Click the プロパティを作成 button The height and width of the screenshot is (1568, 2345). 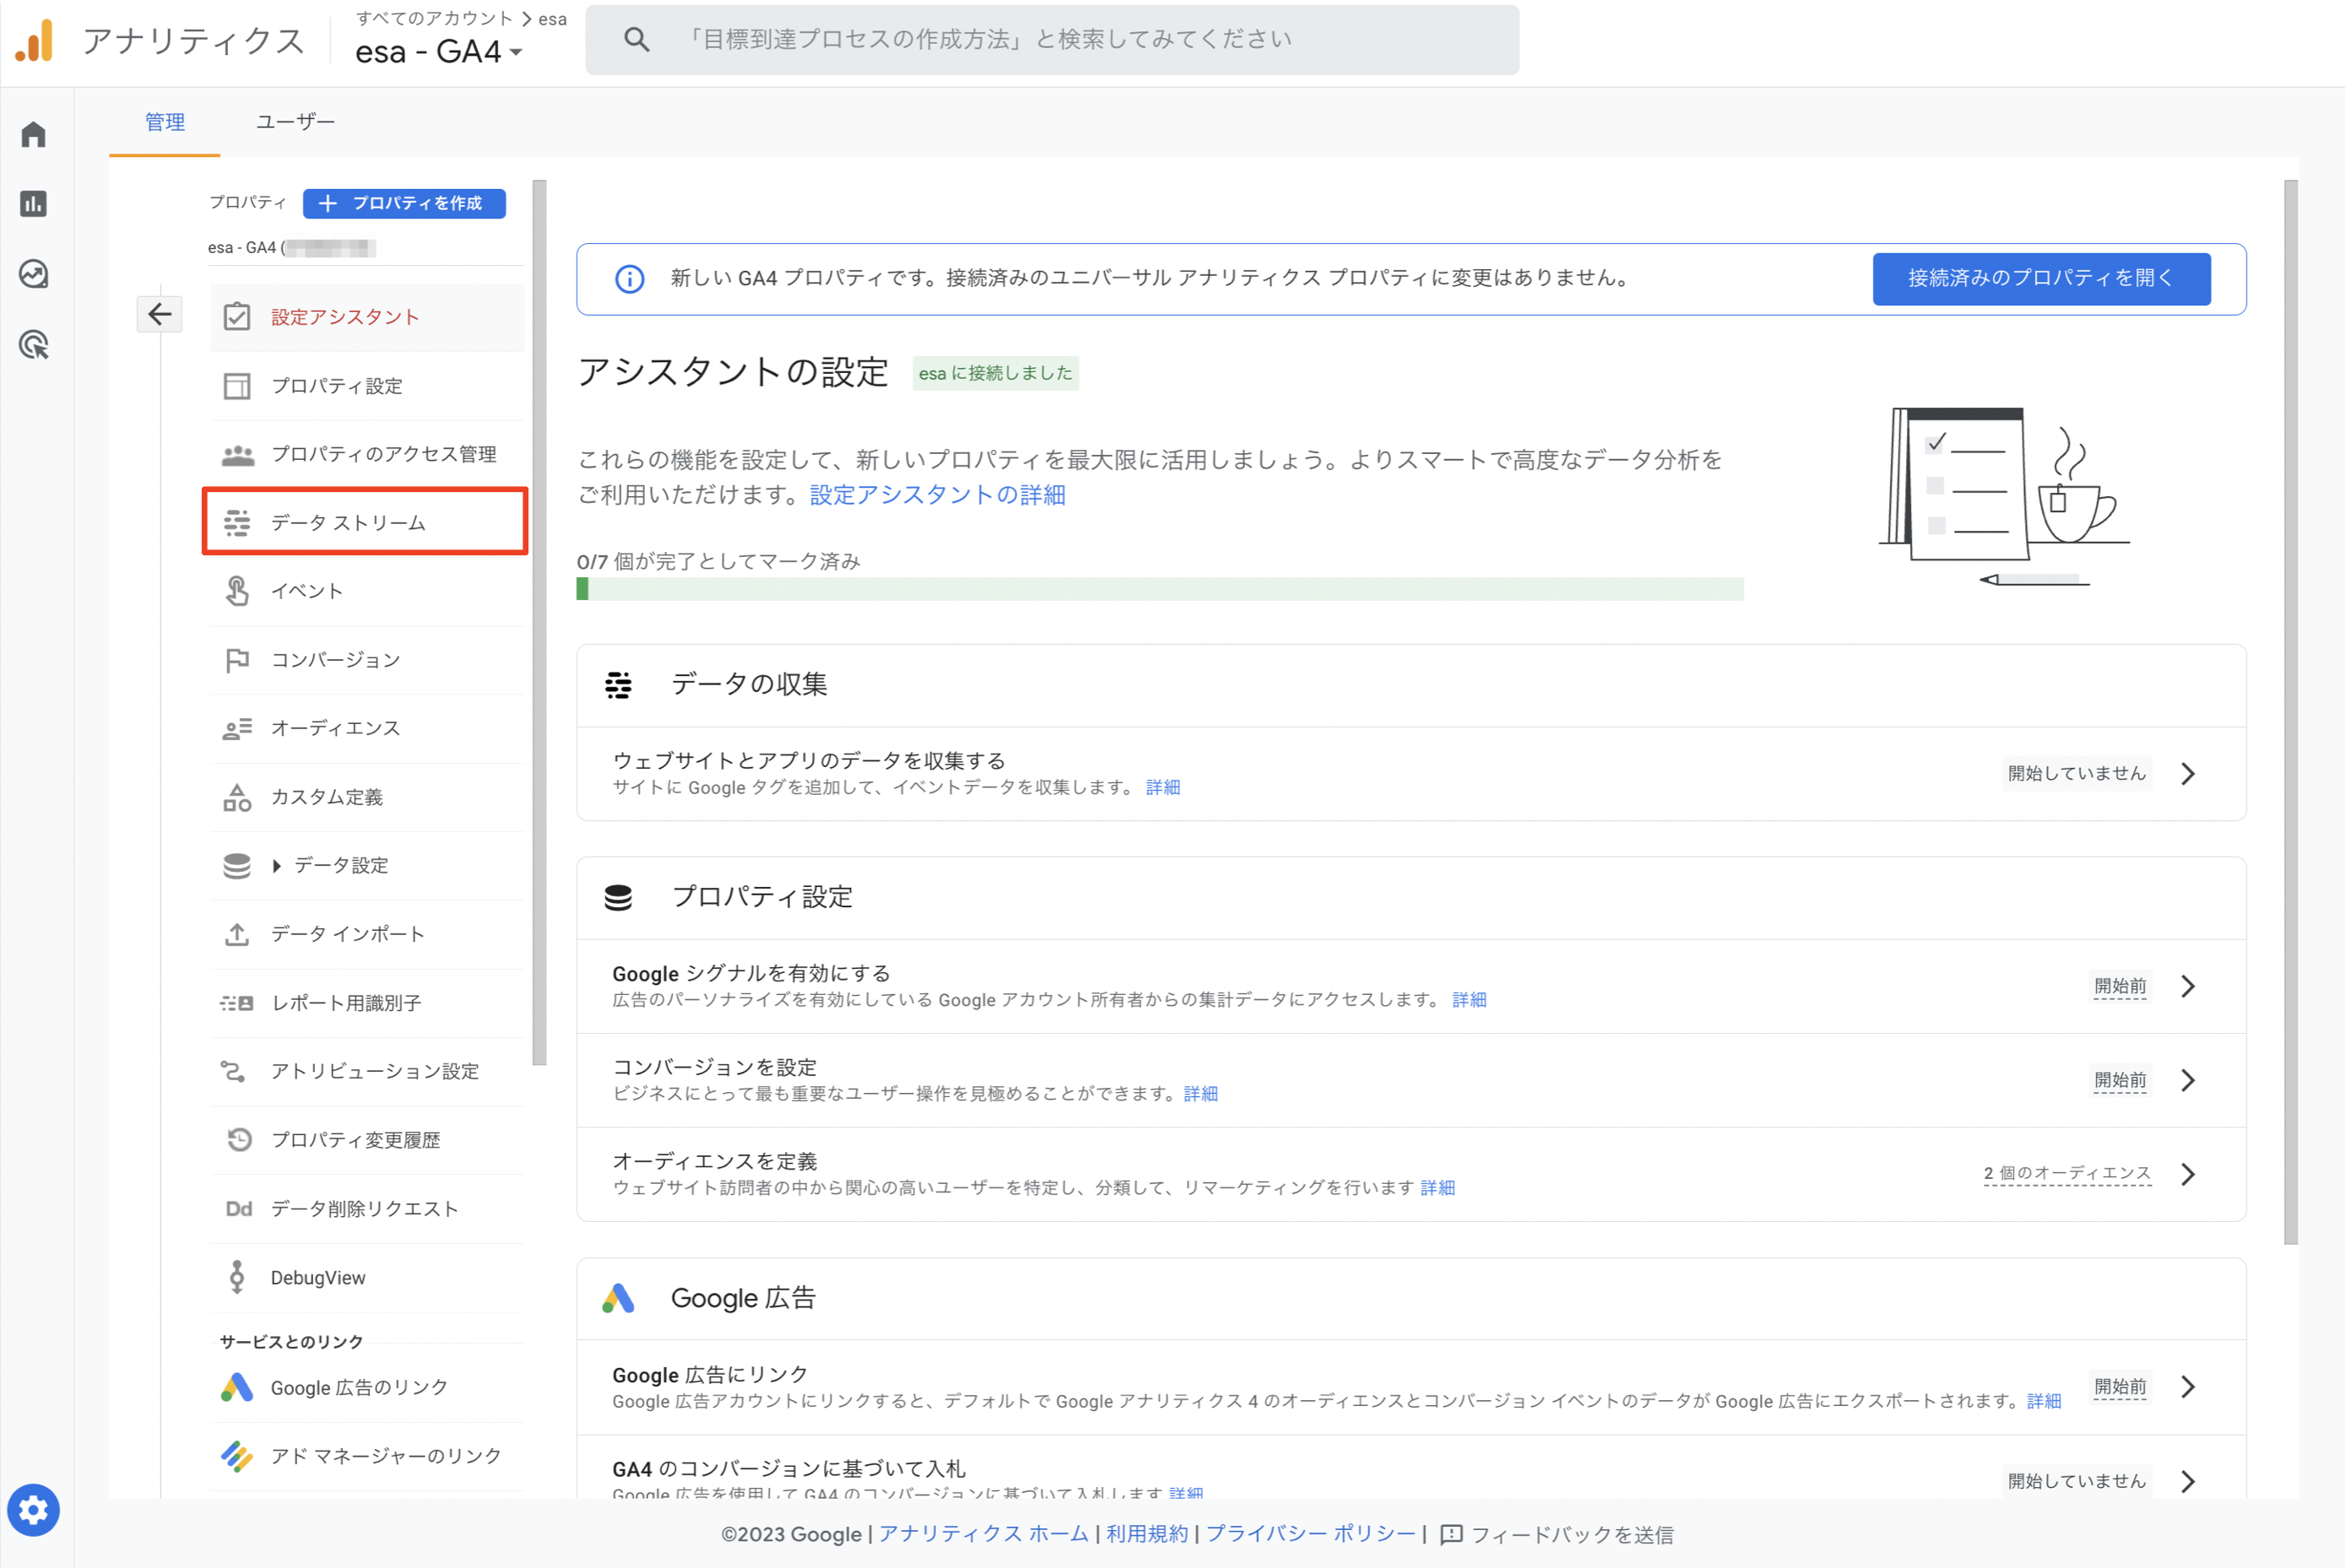[x=404, y=203]
